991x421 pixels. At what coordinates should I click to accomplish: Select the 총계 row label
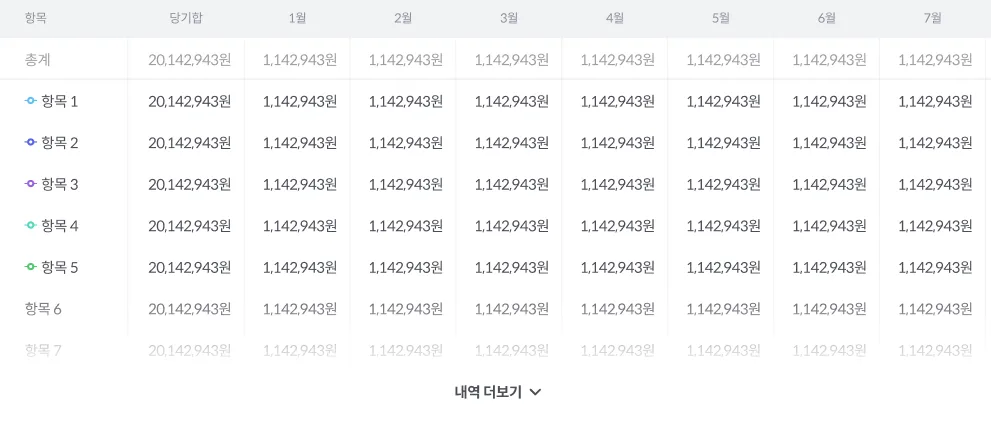pos(38,59)
